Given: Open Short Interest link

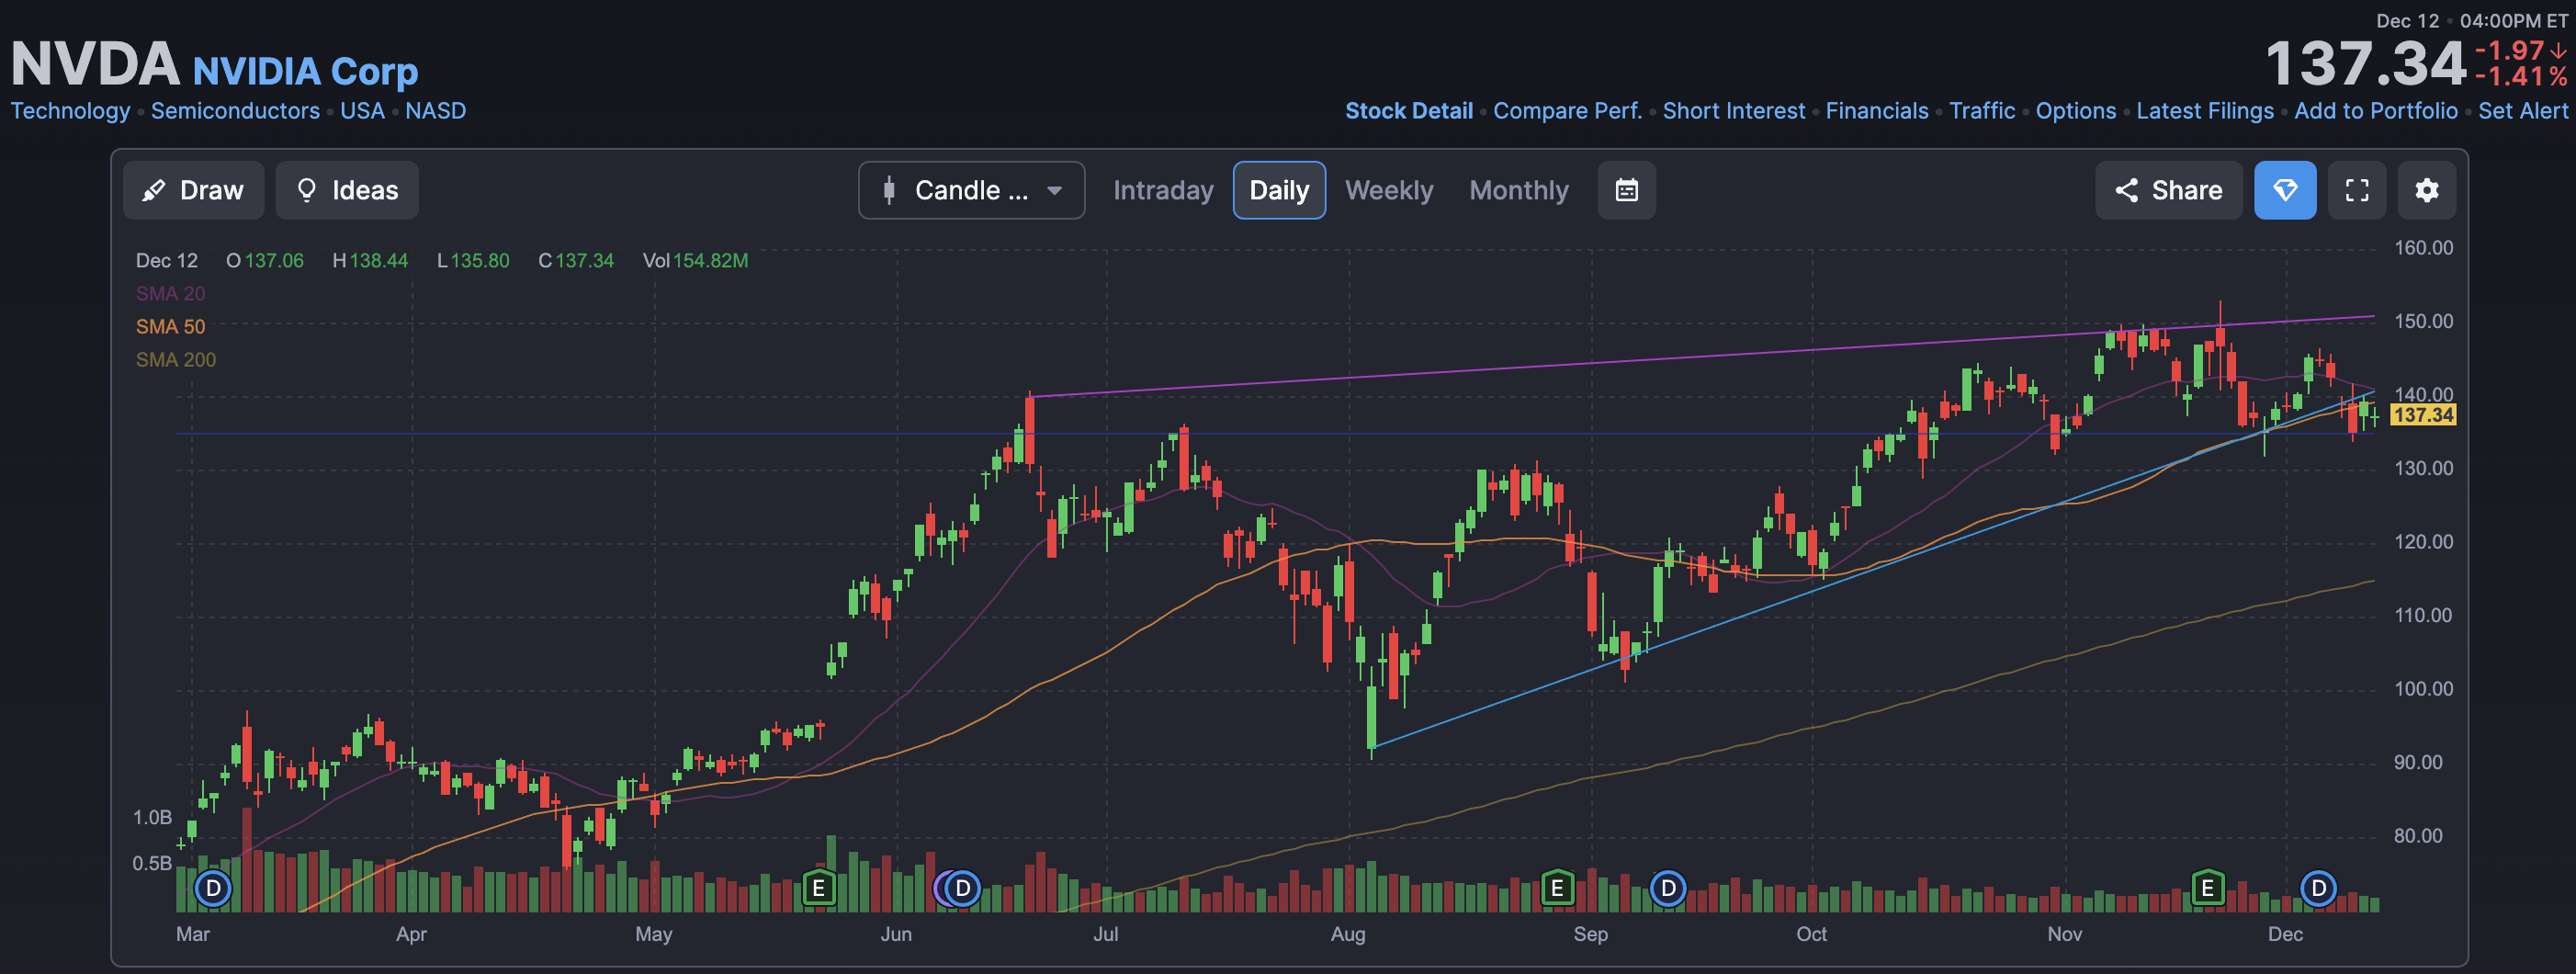Looking at the screenshot, I should 1733,111.
